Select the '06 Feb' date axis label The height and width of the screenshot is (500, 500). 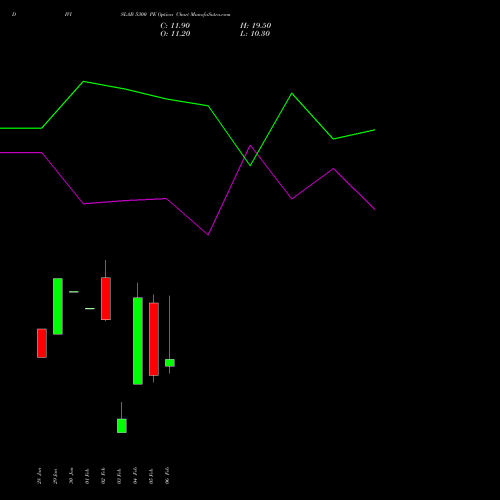(x=167, y=476)
